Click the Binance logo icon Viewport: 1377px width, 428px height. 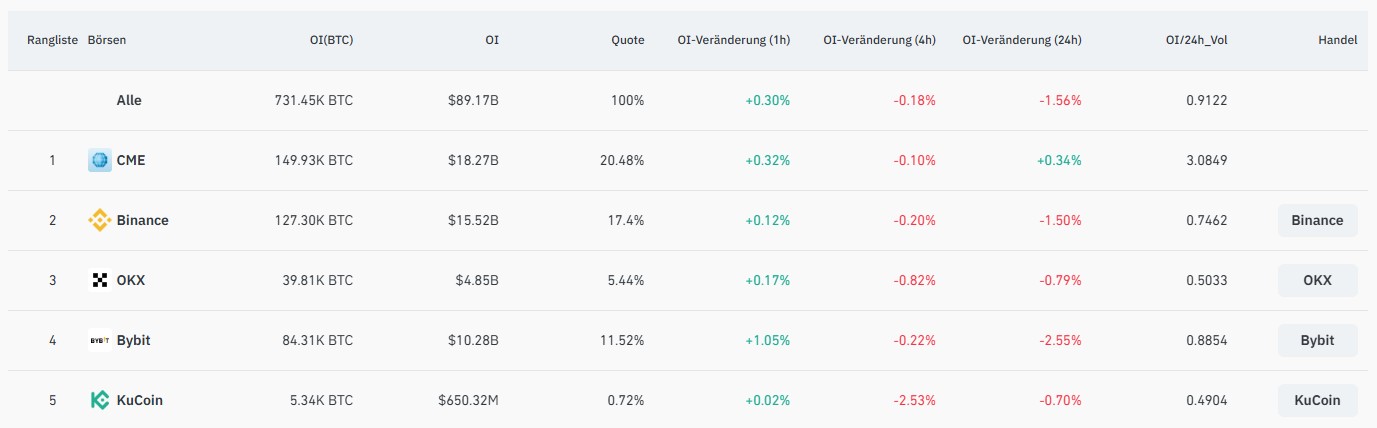[x=100, y=220]
